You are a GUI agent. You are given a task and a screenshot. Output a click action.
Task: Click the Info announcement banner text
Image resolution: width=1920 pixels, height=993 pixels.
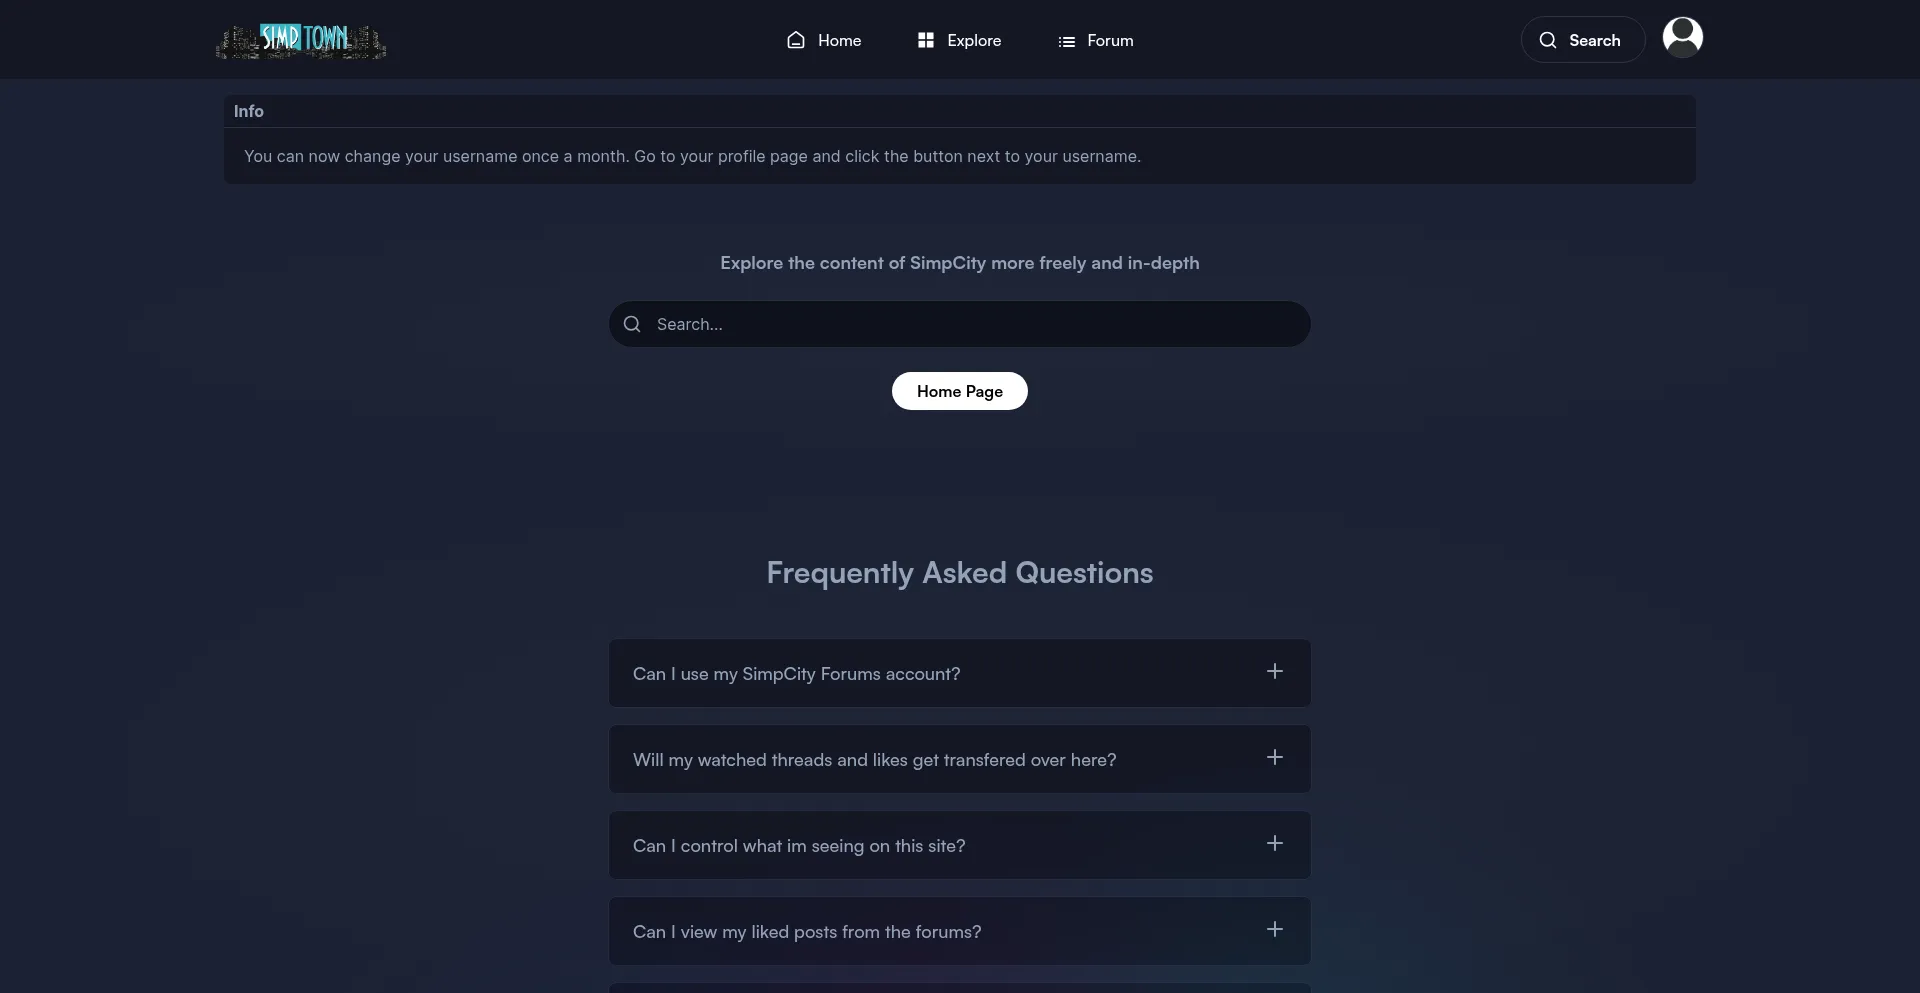692,156
